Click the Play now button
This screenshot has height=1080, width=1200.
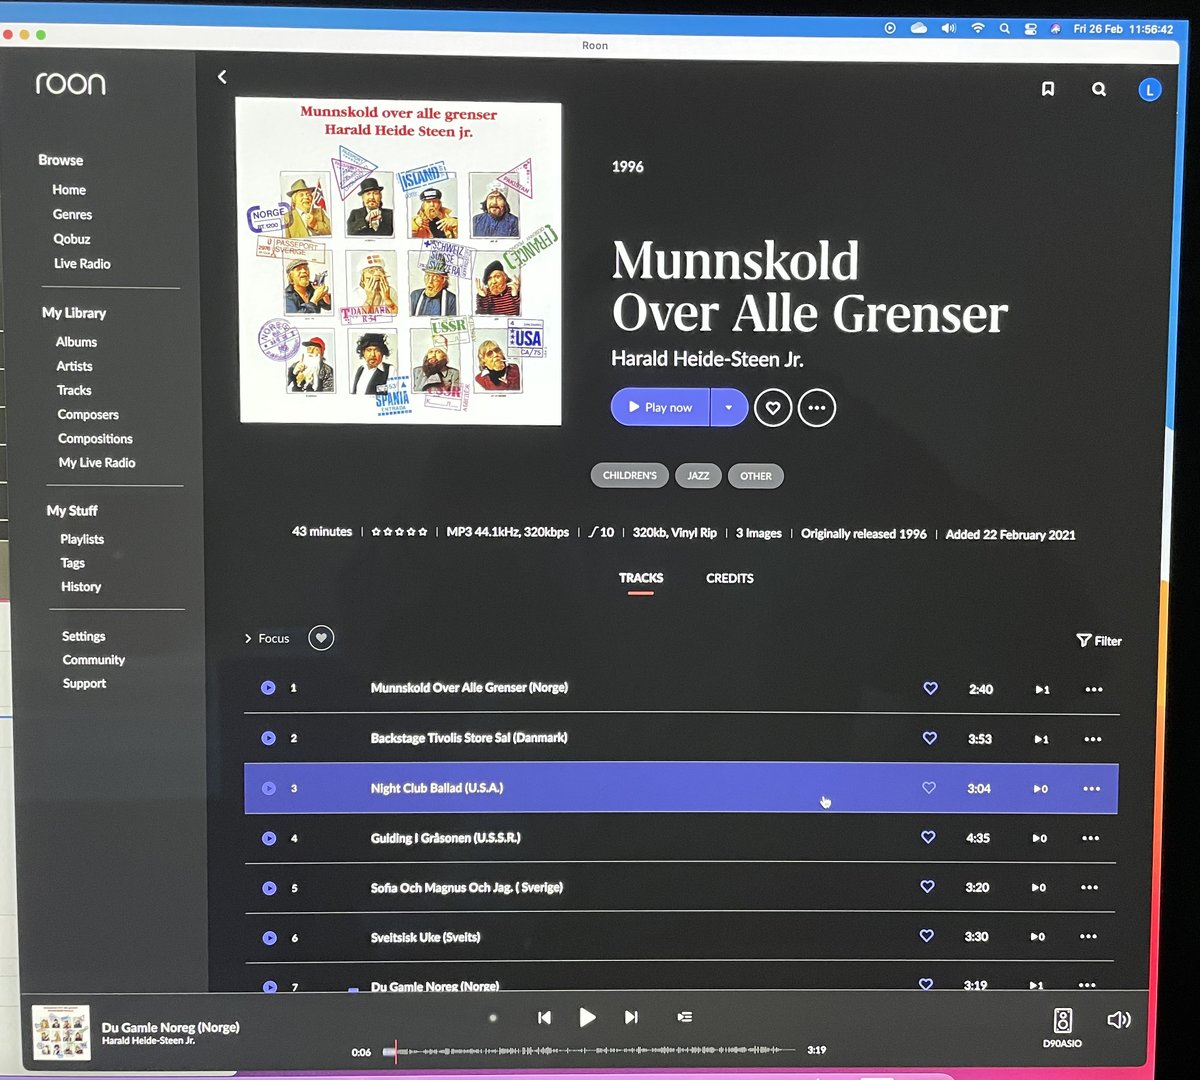click(660, 407)
